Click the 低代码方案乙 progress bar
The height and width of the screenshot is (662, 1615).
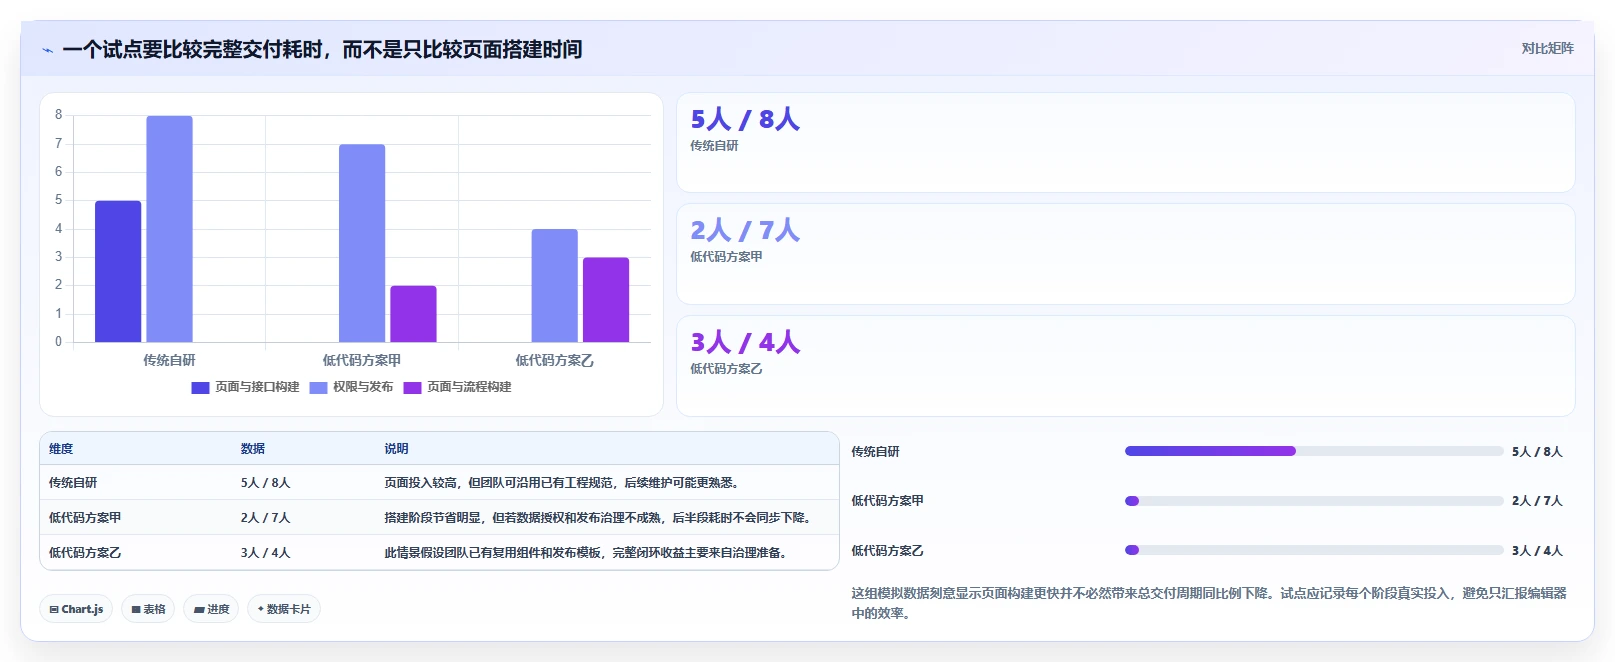pos(1314,550)
